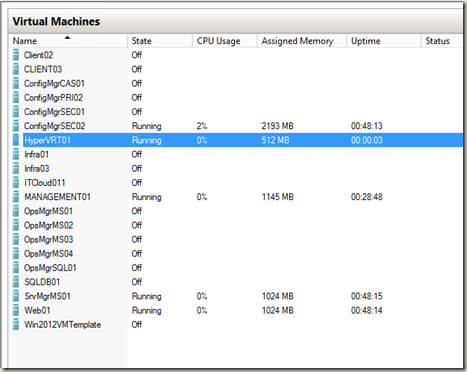467x372 pixels.
Task: Select the ConfigMgrSEC01 virtual machine name
Action: 54,112
